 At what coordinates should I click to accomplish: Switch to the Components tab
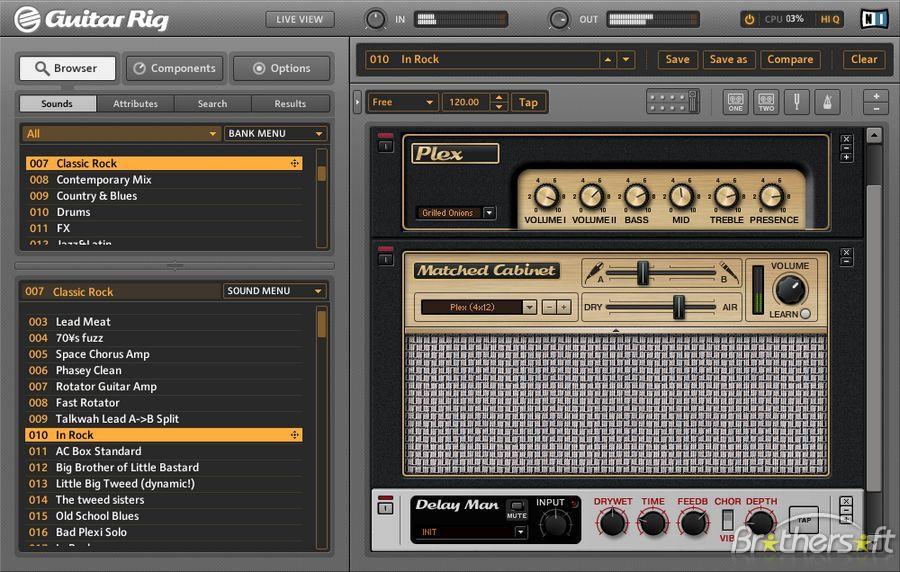[175, 68]
